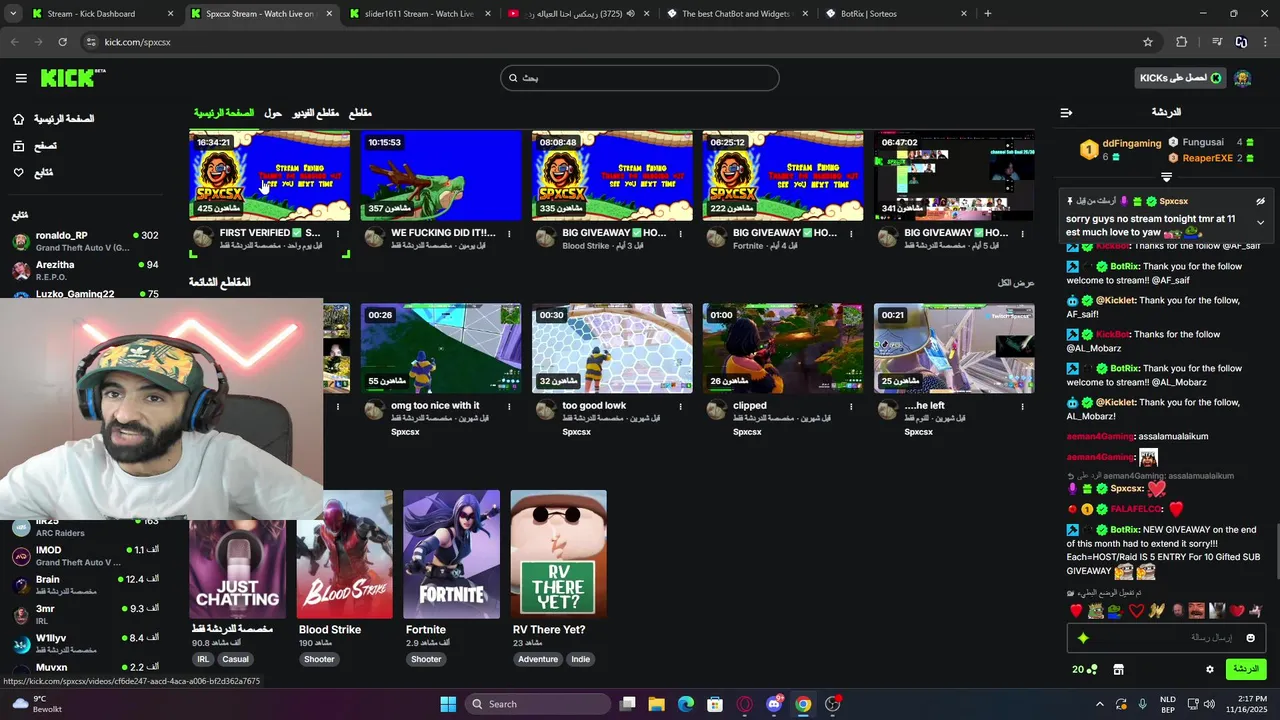Select the channel Clips tab (مقاطع)
Image resolution: width=1280 pixels, height=720 pixels.
pos(360,113)
